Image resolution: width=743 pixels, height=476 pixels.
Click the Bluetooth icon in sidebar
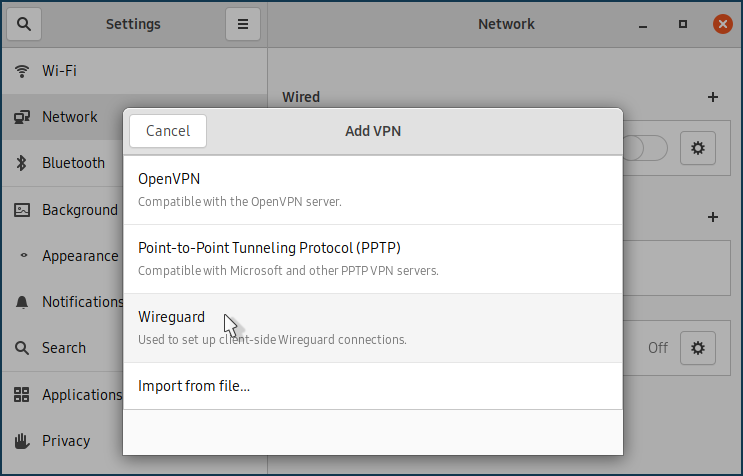[21, 163]
